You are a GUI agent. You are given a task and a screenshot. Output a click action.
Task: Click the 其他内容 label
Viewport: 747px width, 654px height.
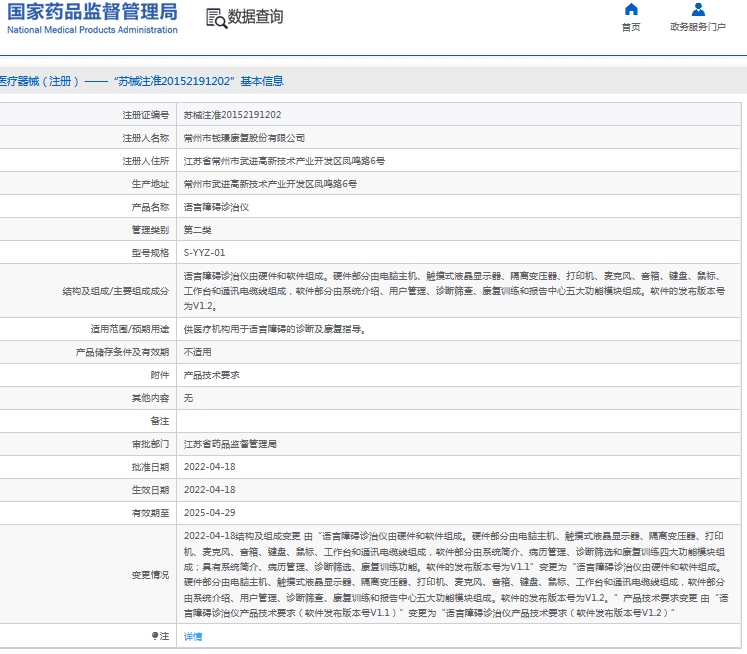151,398
